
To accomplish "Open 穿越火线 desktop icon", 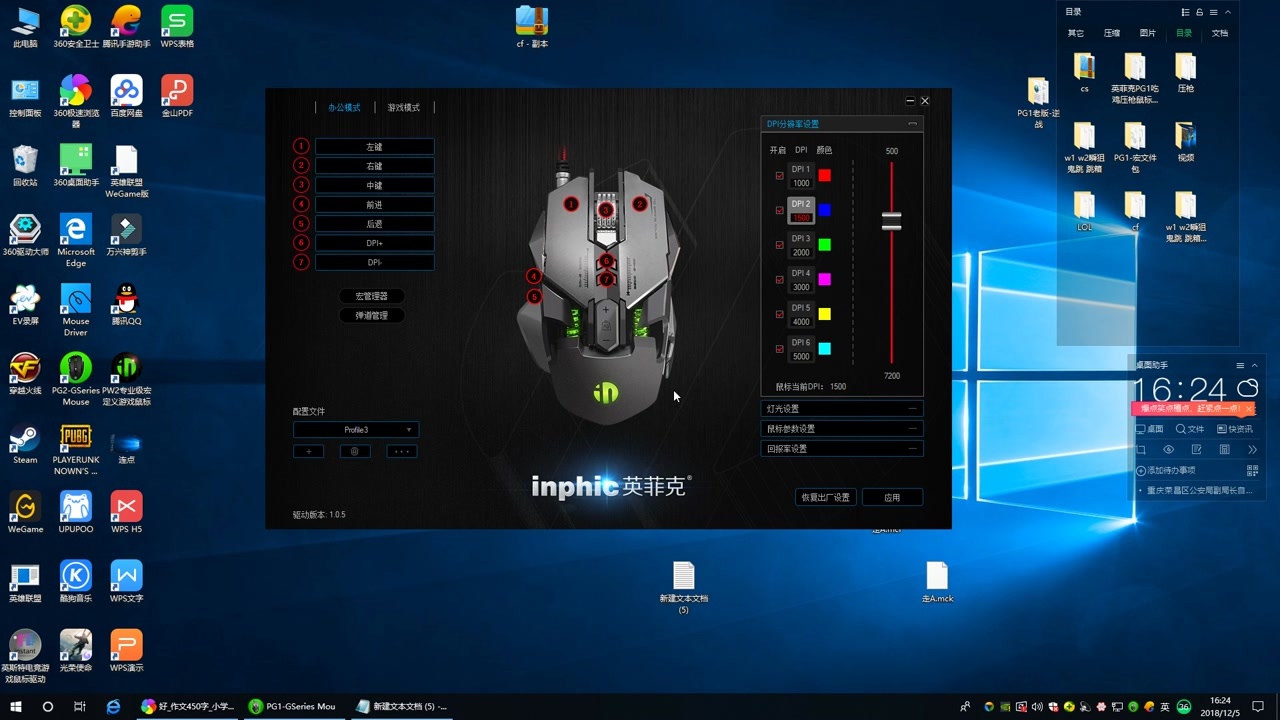I will 25,374.
